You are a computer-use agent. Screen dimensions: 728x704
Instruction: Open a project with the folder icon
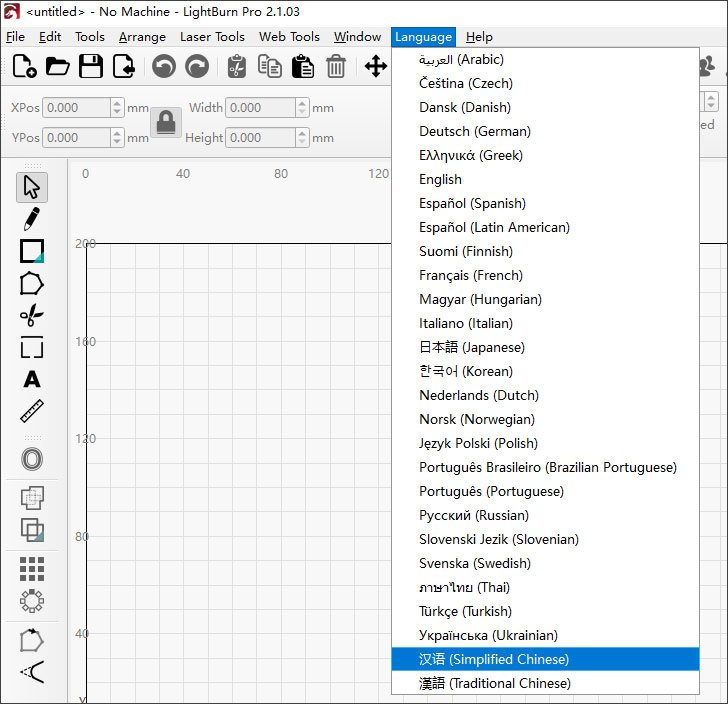click(x=58, y=66)
